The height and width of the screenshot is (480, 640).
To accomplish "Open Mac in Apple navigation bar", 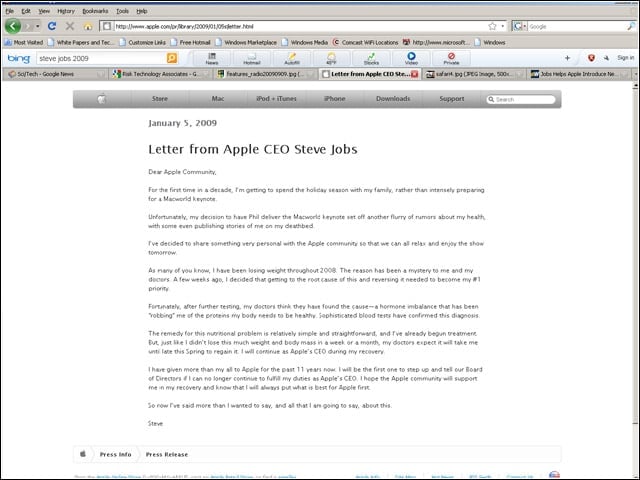I will point(218,99).
